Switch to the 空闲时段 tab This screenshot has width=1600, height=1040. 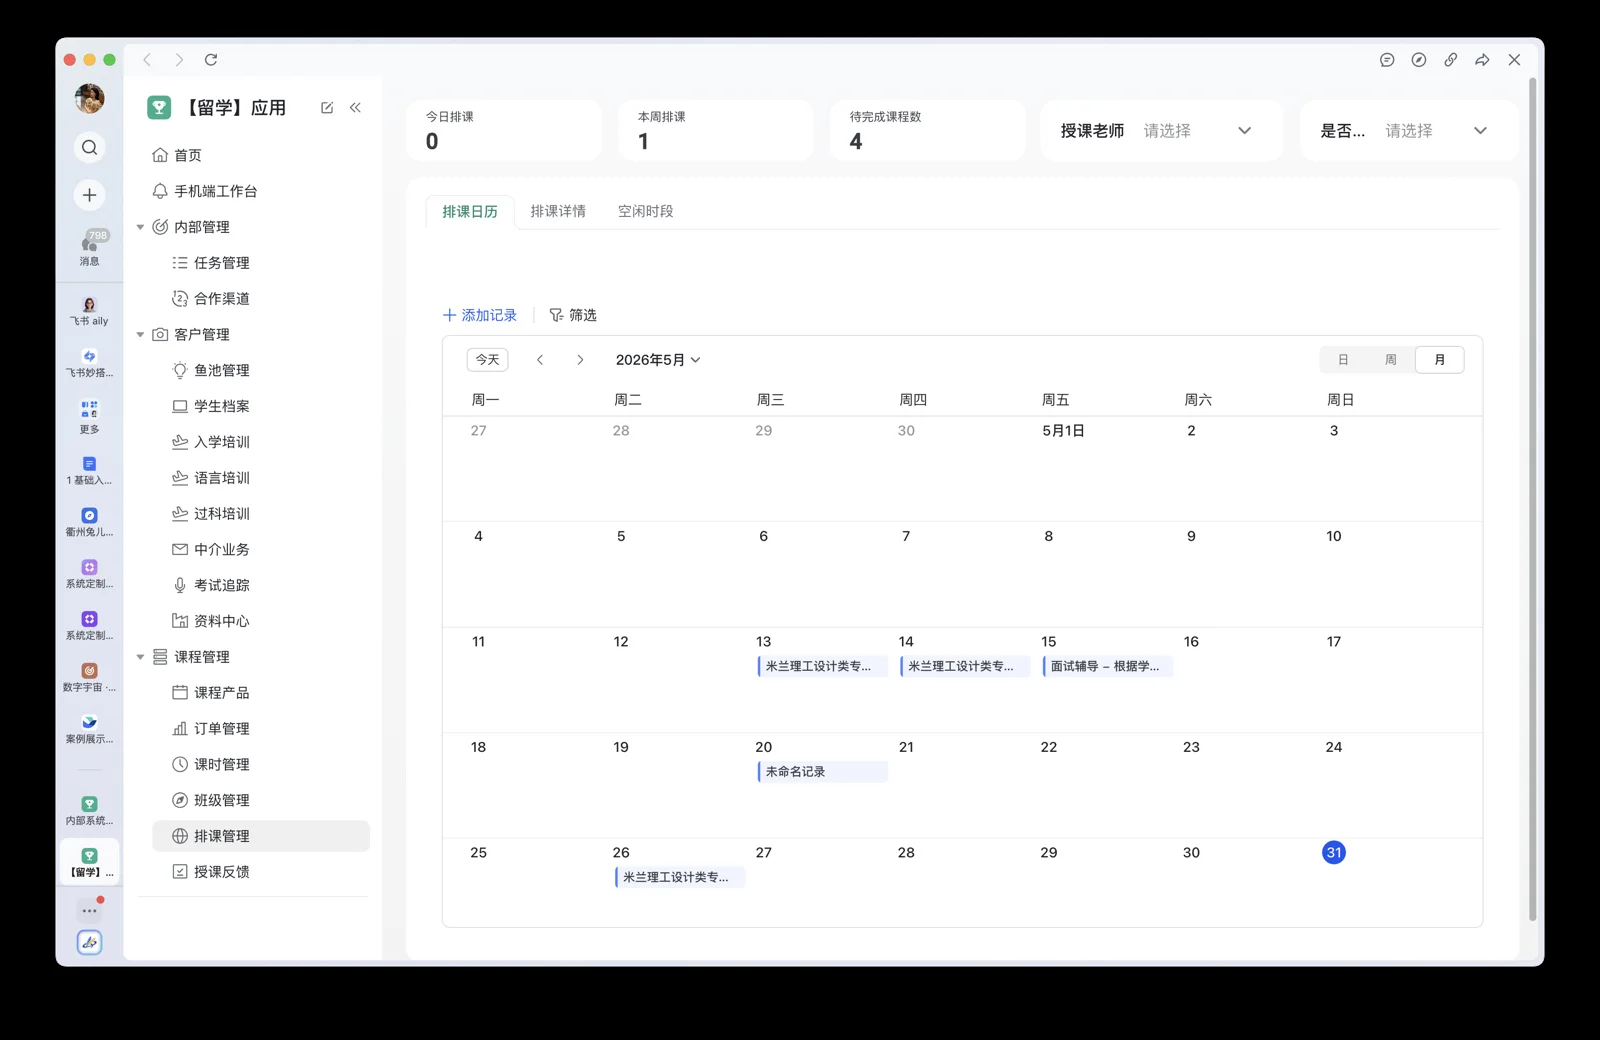(x=645, y=211)
